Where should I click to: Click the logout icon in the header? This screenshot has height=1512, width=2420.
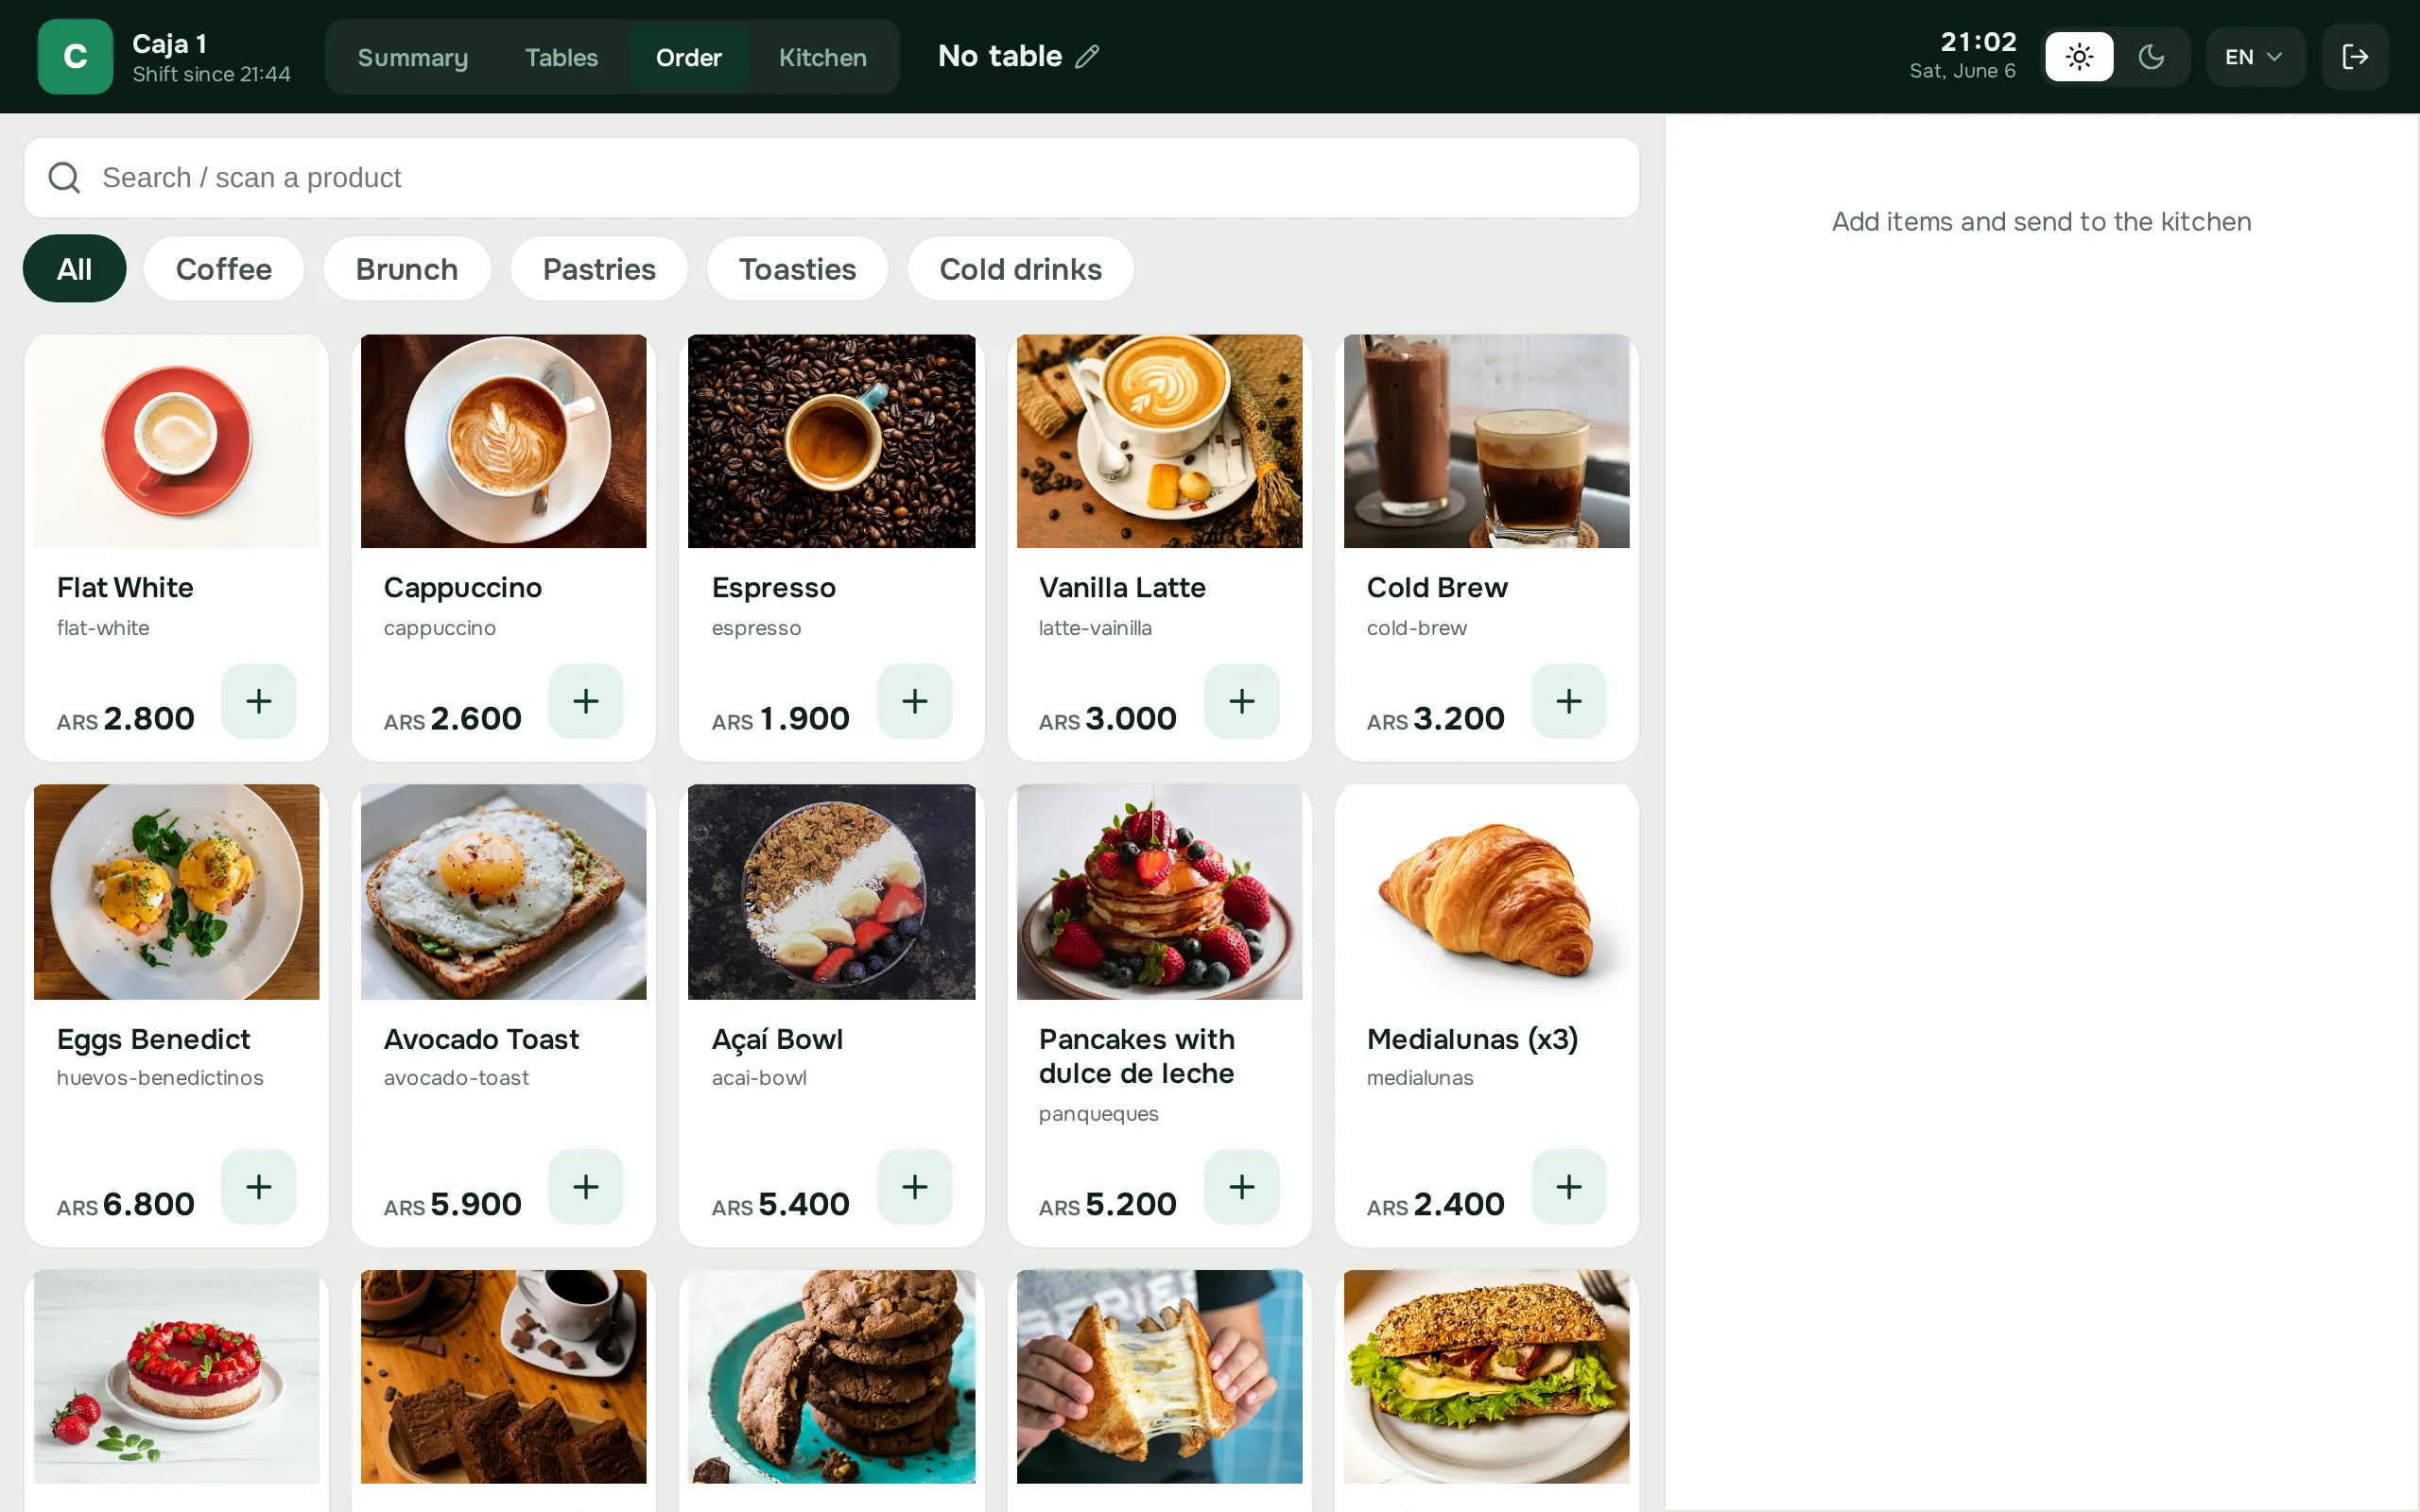pos(2355,57)
